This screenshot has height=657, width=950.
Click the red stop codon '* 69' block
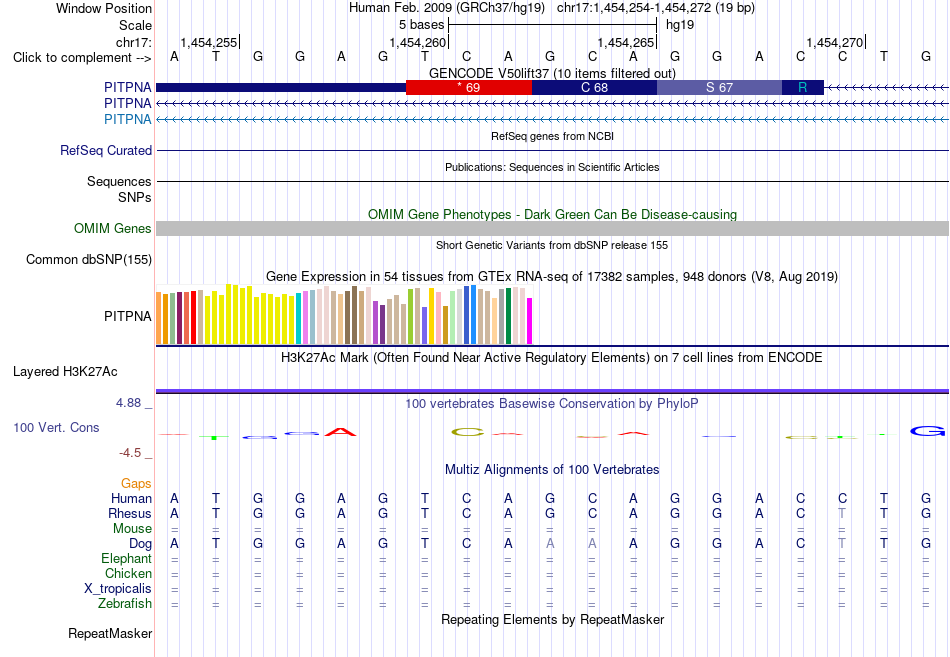(x=469, y=87)
